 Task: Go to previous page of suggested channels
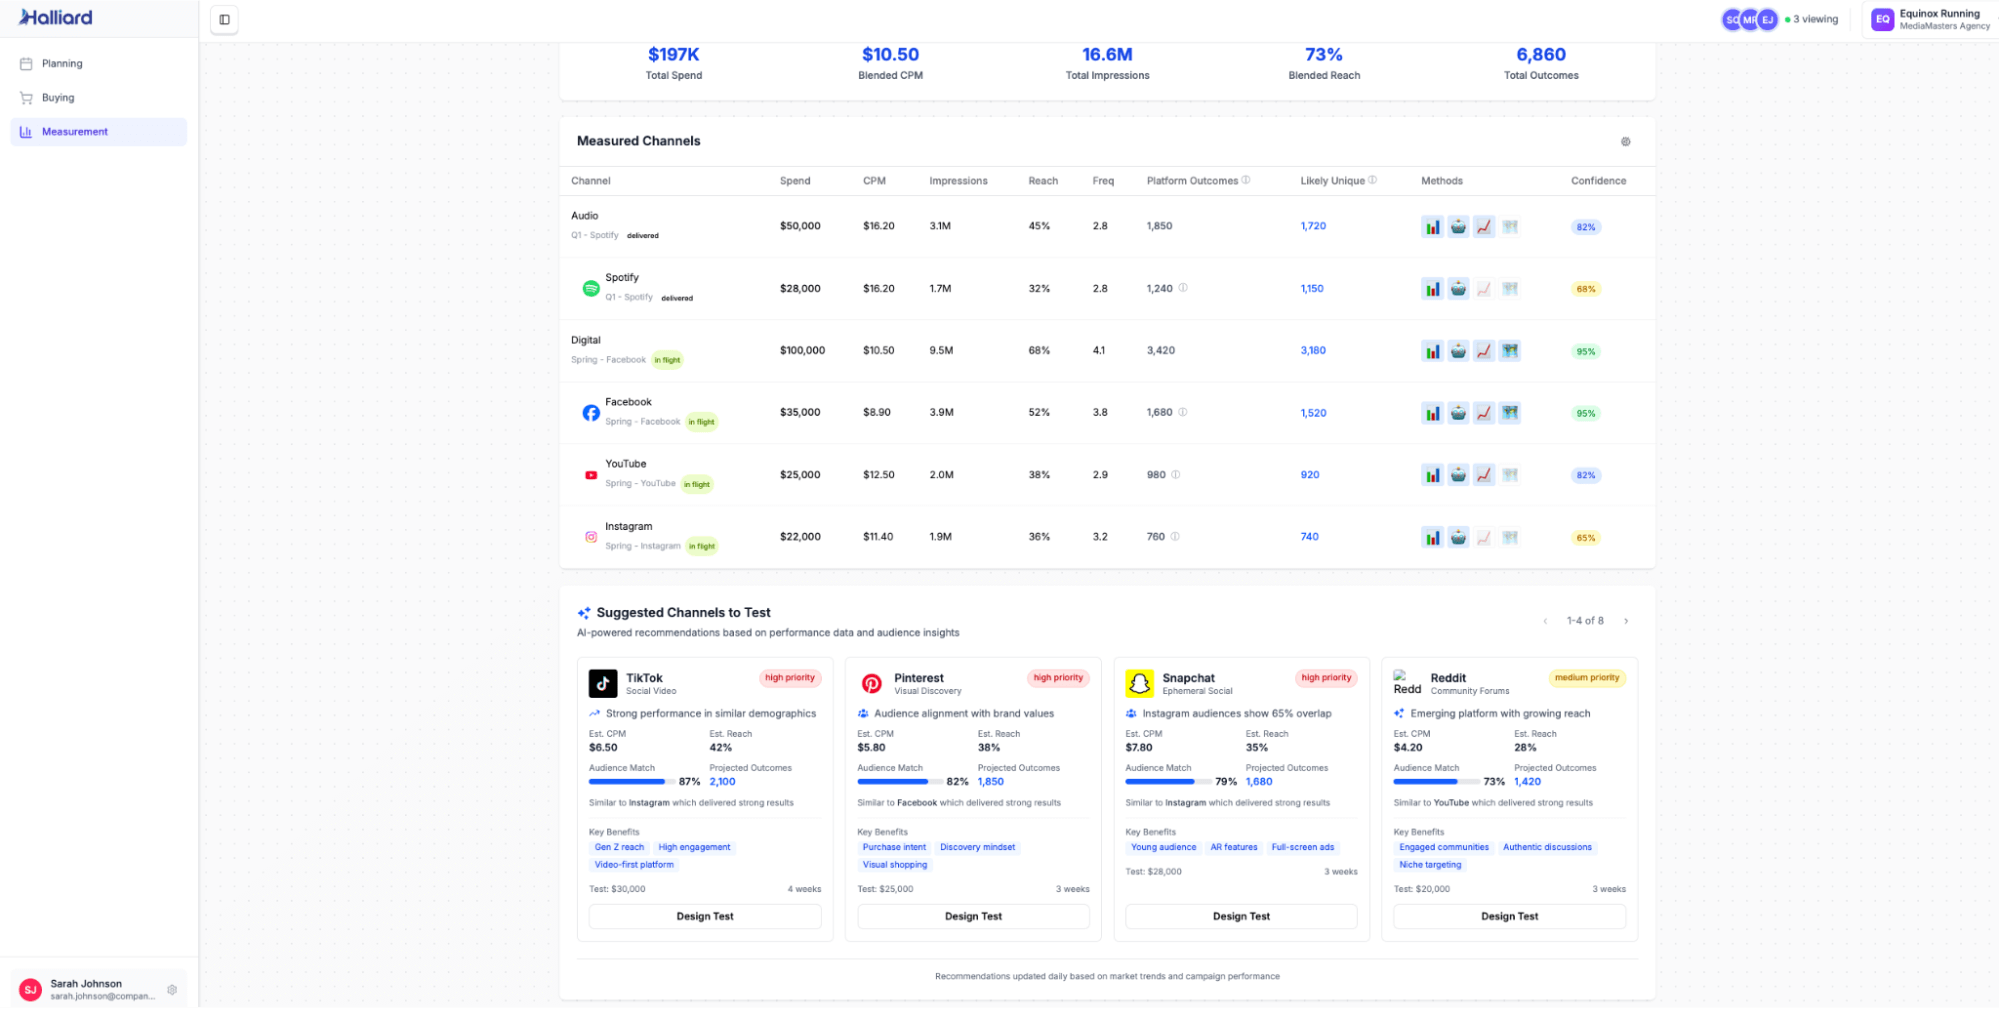click(1545, 621)
